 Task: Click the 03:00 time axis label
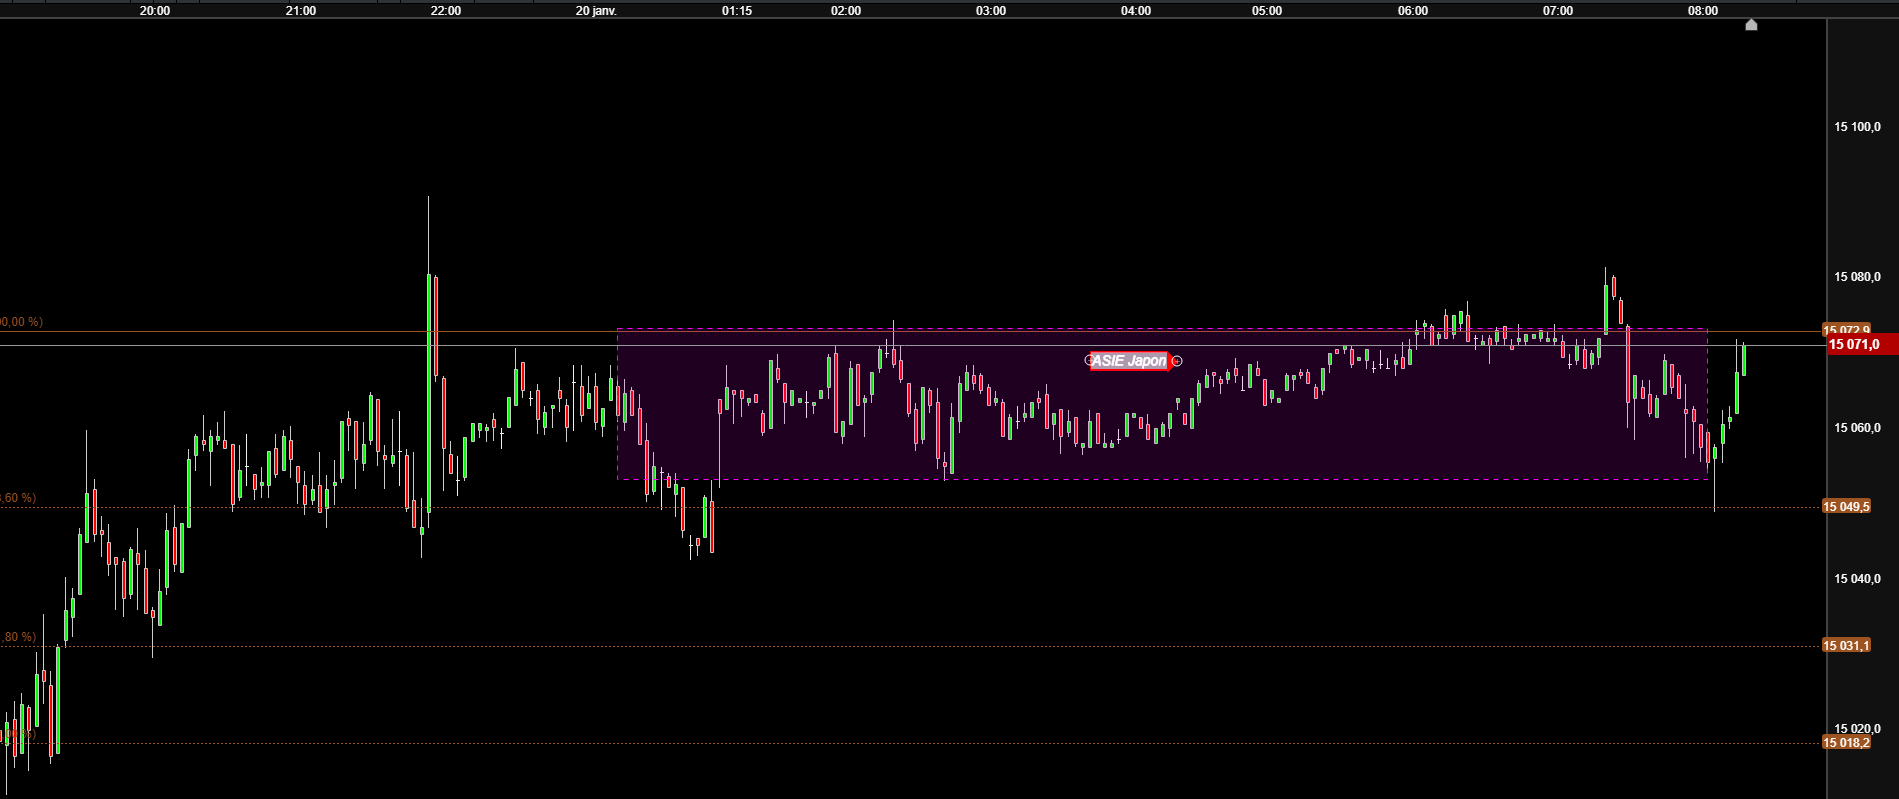coord(991,11)
